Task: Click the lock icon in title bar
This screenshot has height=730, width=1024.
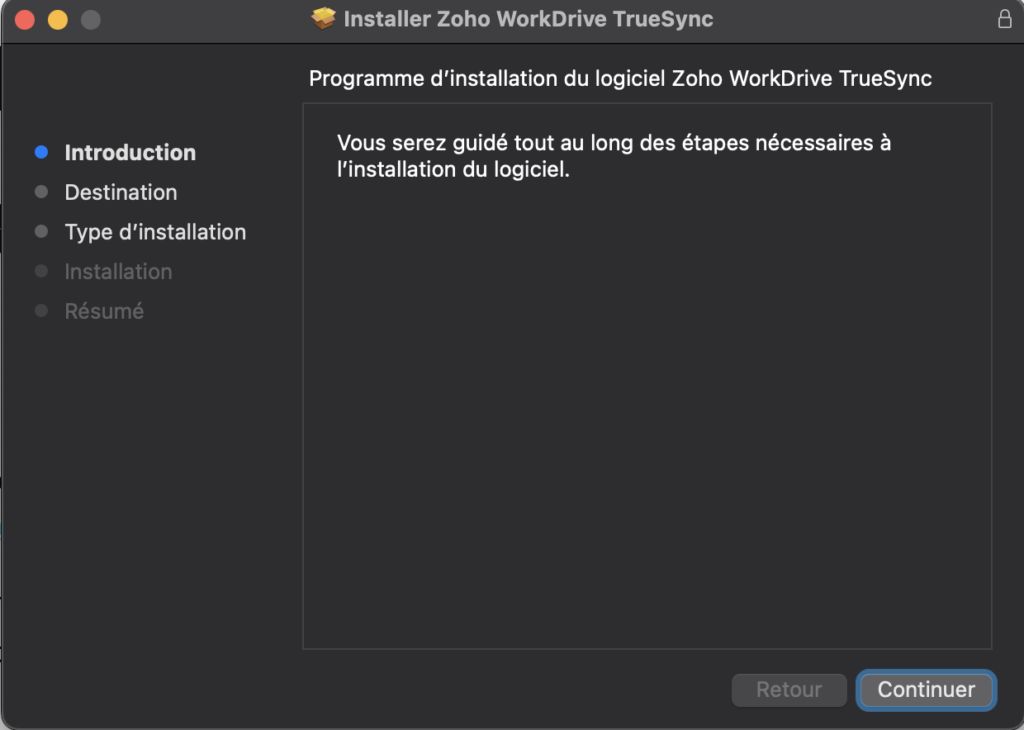Action: (x=1004, y=18)
